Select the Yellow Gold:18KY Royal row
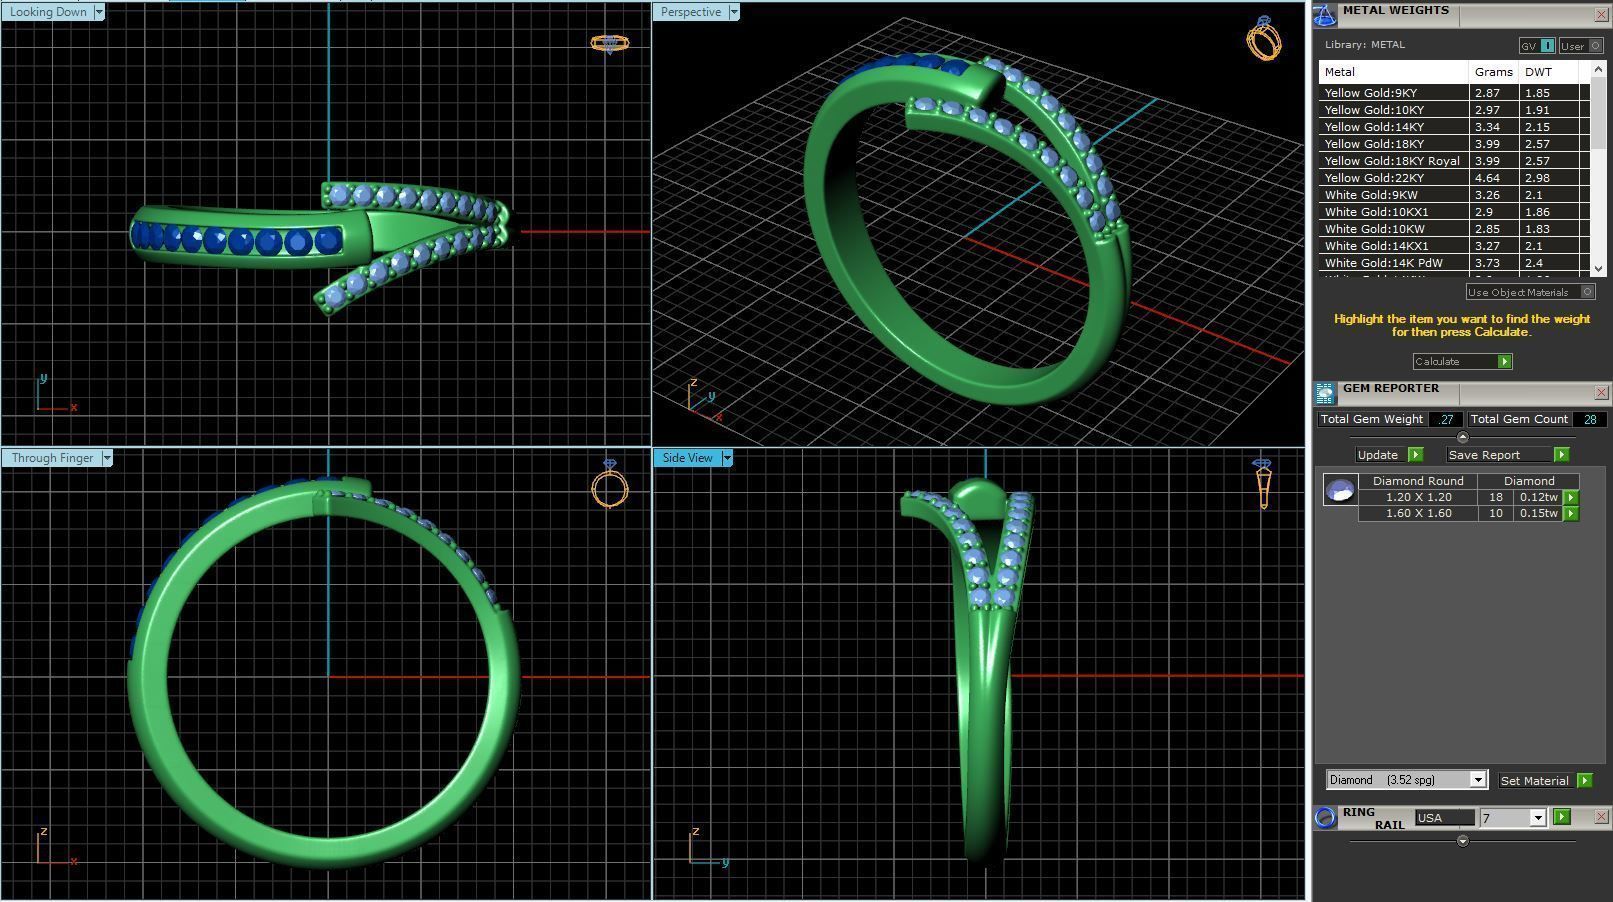Image resolution: width=1613 pixels, height=902 pixels. tap(1453, 161)
